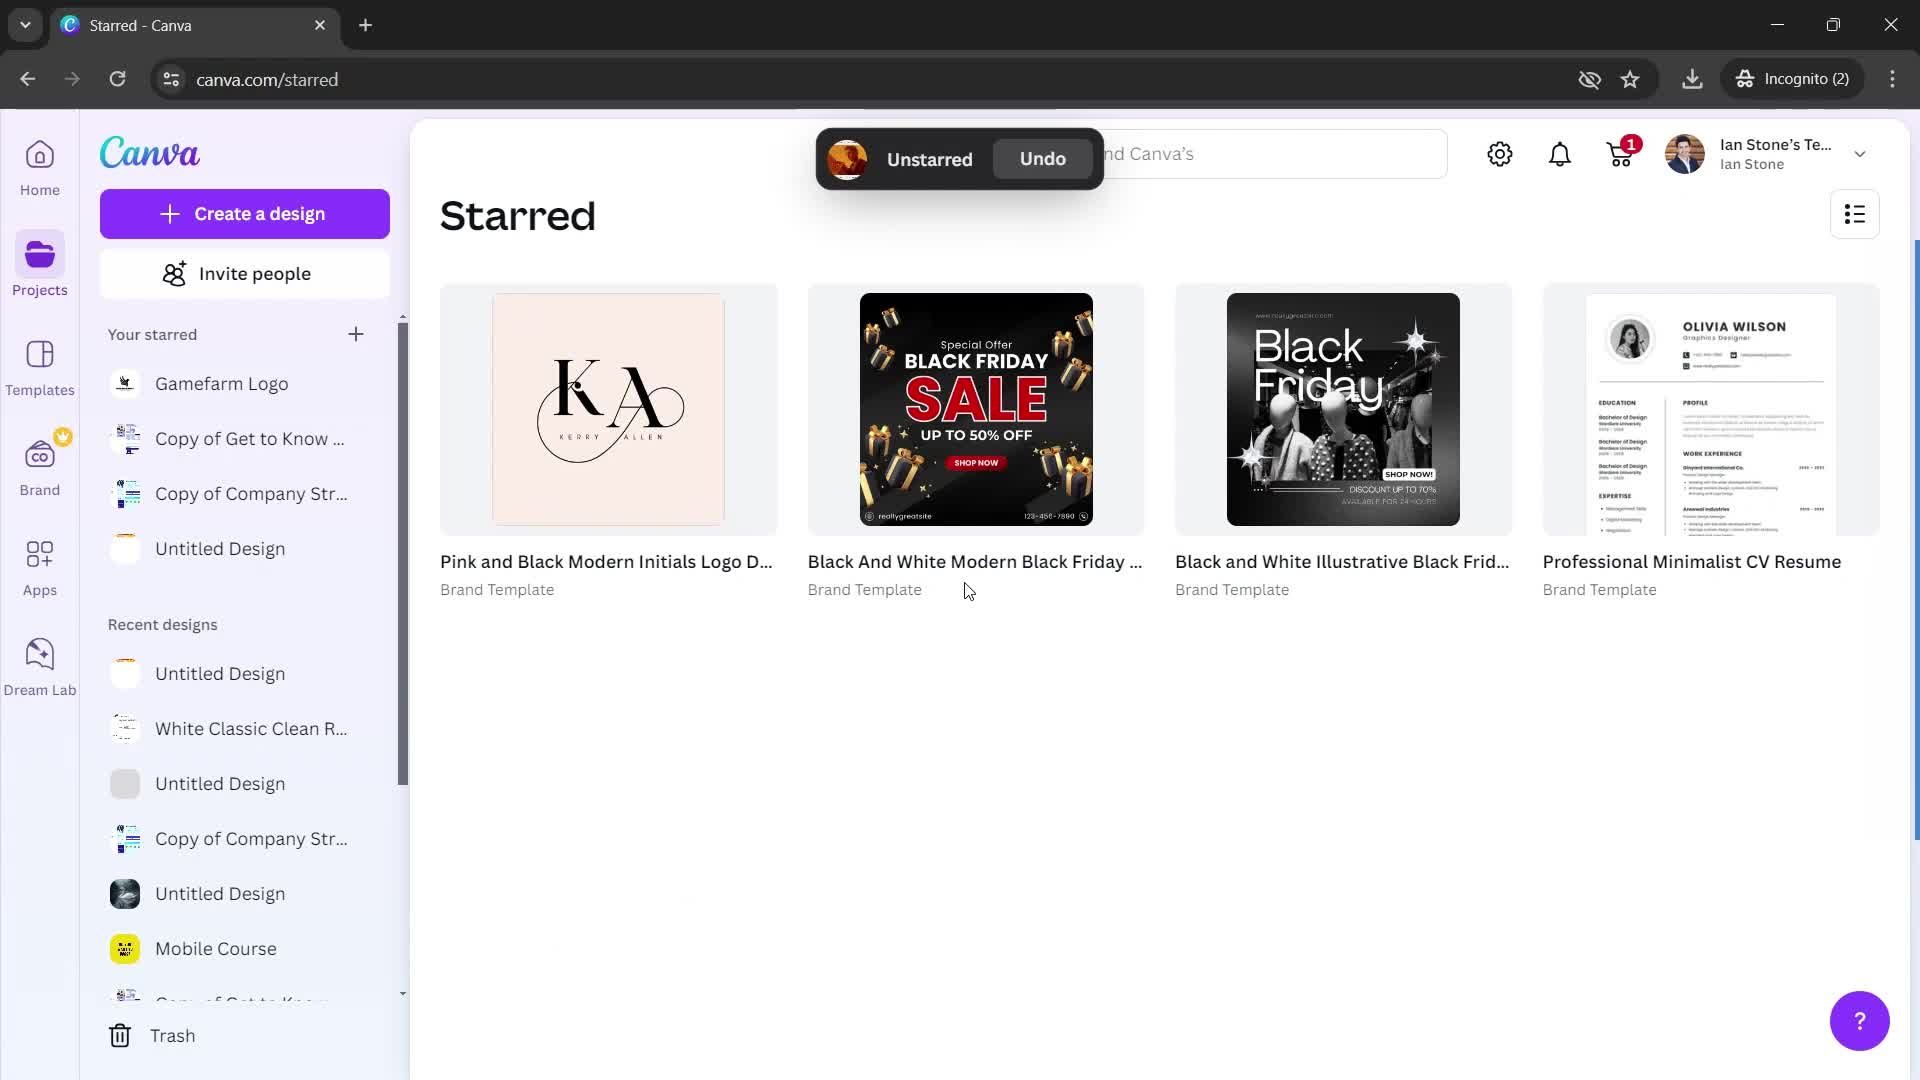Click shopping cart icon in header
This screenshot has height=1080, width=1920.
1619,154
